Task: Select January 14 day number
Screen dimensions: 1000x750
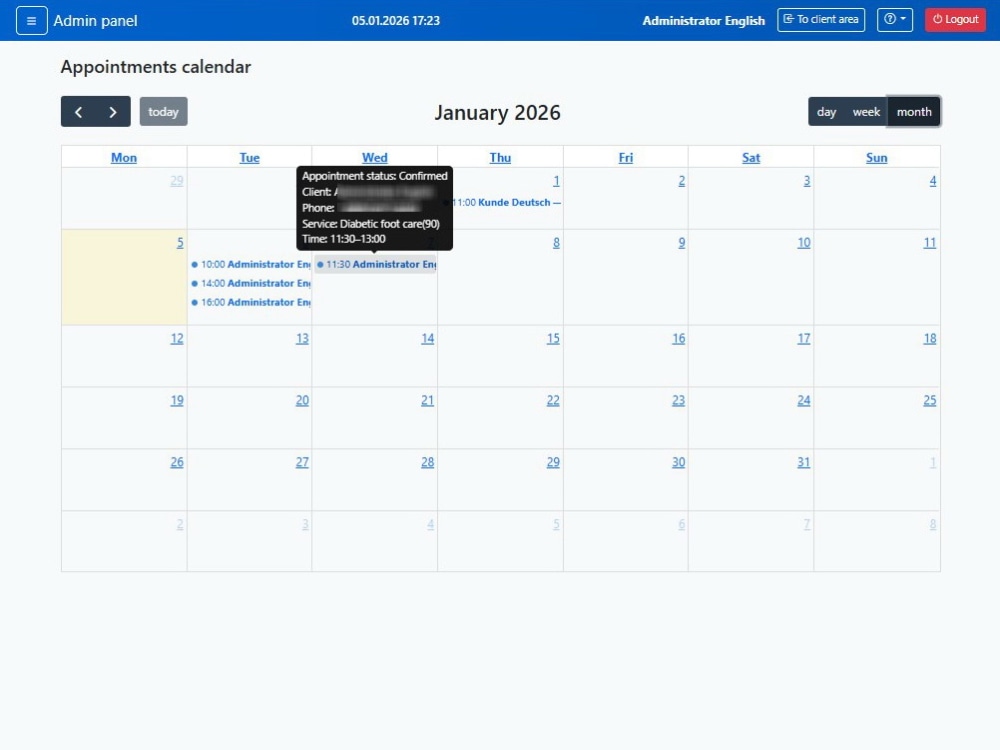Action: coord(427,339)
